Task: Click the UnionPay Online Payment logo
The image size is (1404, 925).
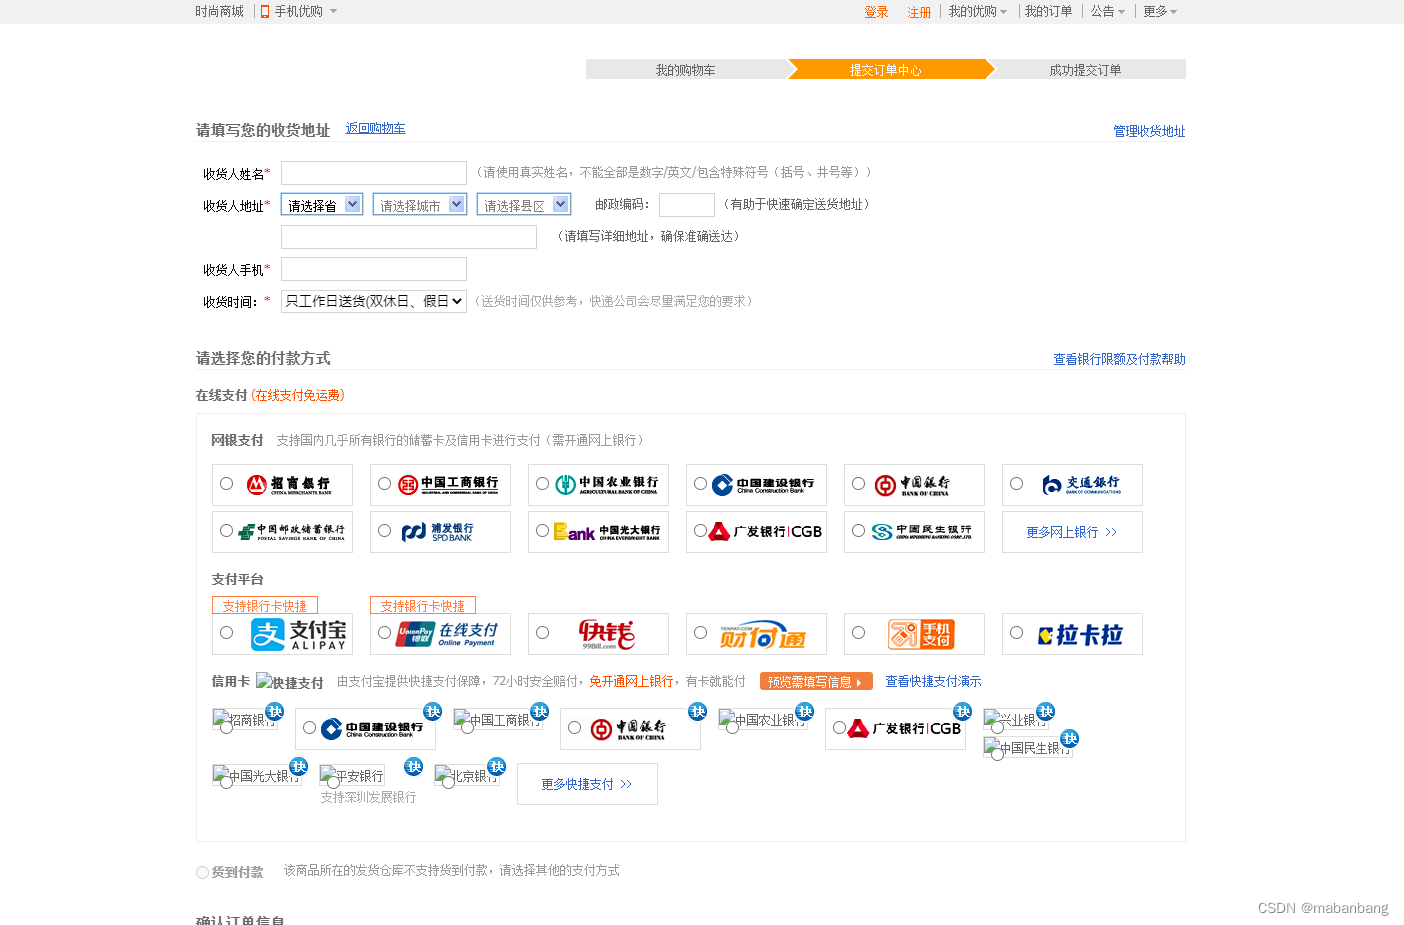Action: (447, 634)
